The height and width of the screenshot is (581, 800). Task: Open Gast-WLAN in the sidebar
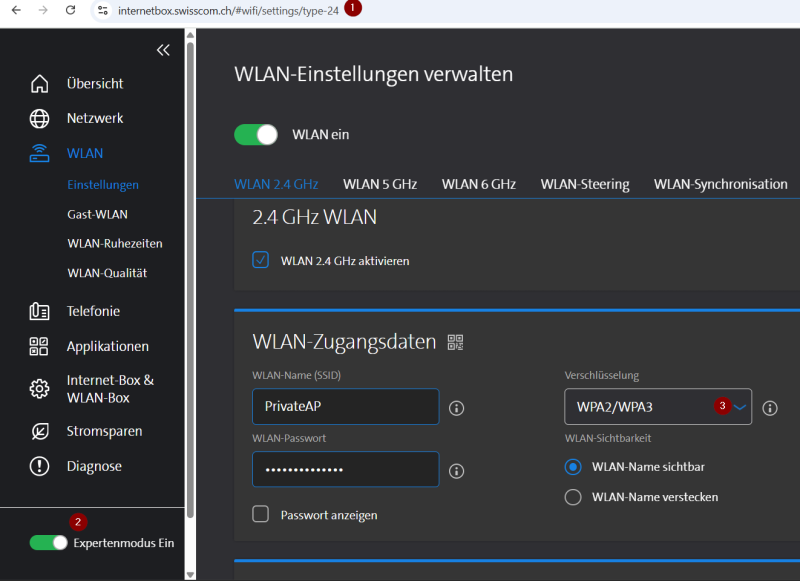pyautogui.click(x=97, y=214)
